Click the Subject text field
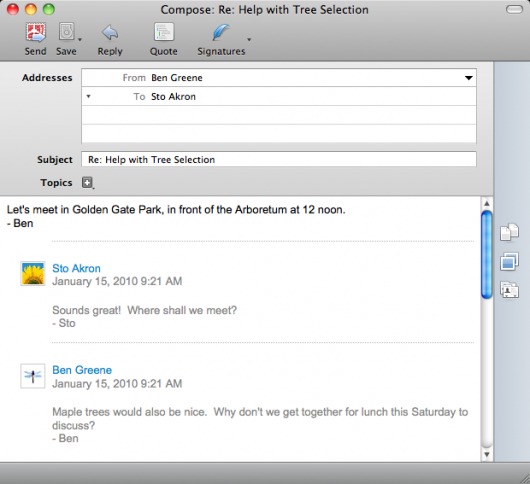 pos(279,159)
